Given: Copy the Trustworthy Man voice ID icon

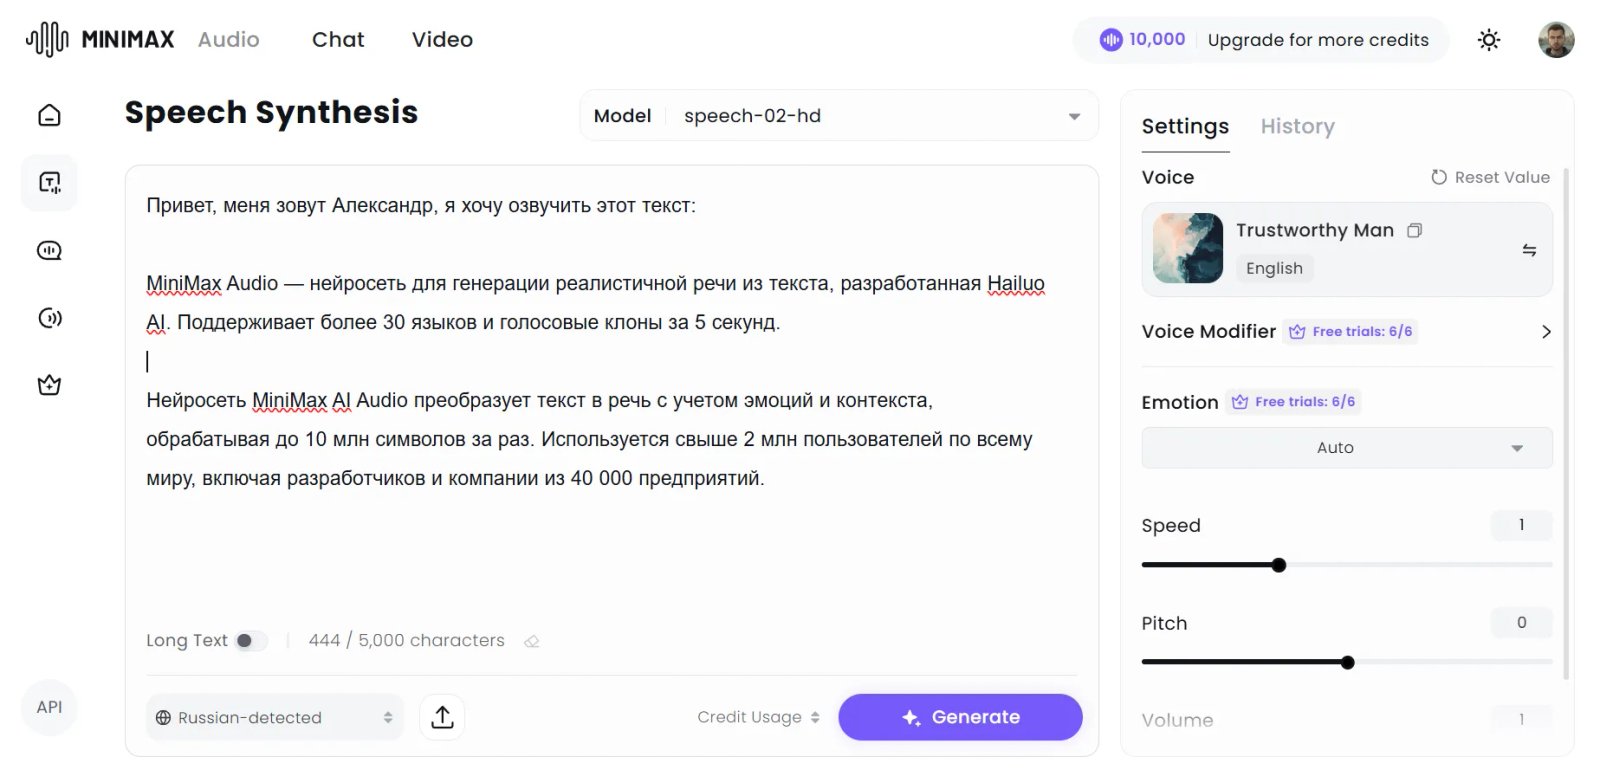Looking at the screenshot, I should coord(1414,231).
